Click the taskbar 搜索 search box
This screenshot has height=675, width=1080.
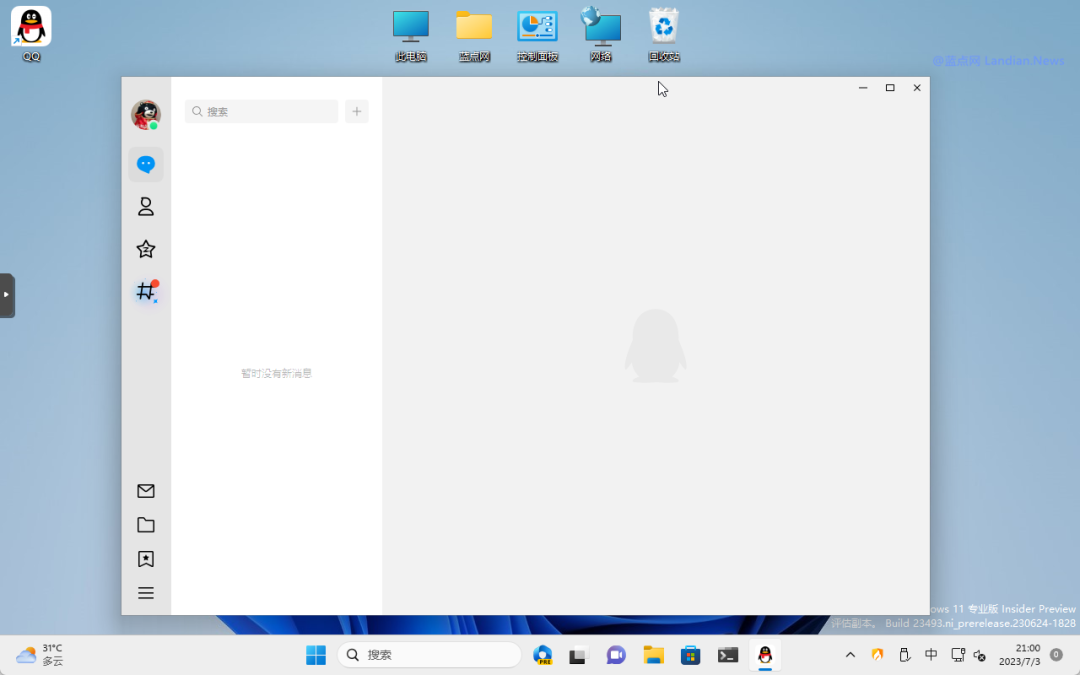(x=429, y=655)
